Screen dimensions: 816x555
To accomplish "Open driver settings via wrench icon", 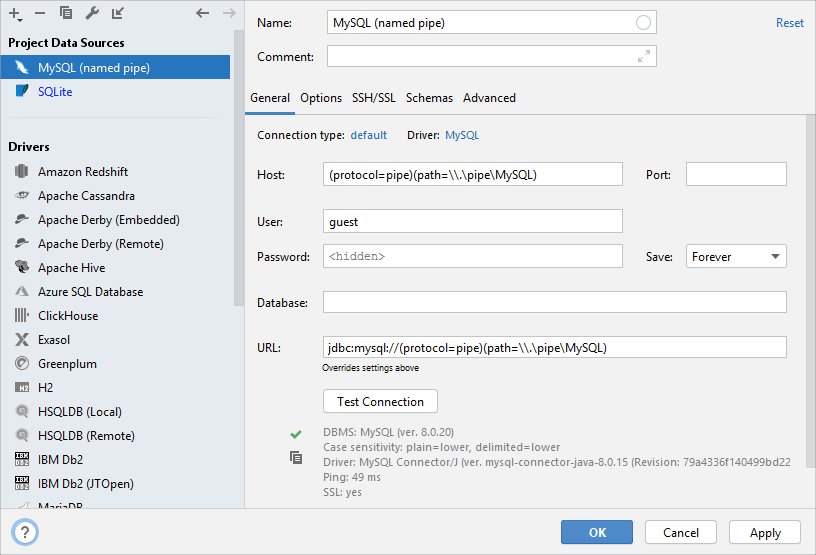I will point(92,13).
